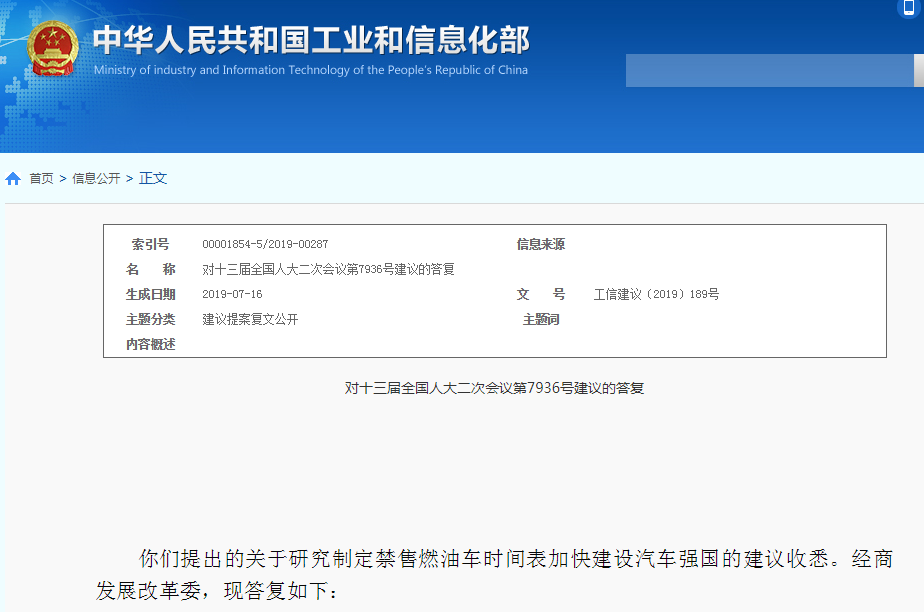Click inside the header search box
The image size is (924, 612).
pos(770,70)
